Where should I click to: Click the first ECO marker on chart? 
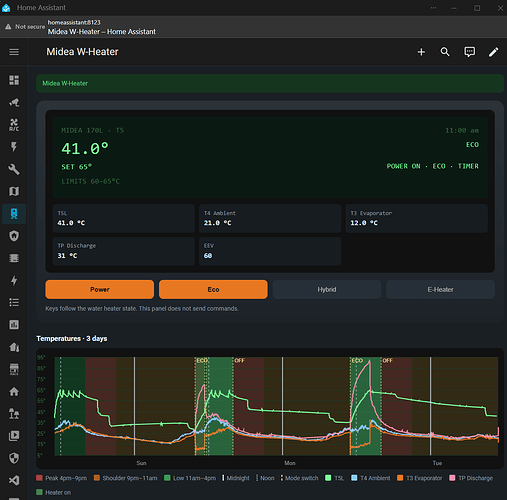click(202, 361)
